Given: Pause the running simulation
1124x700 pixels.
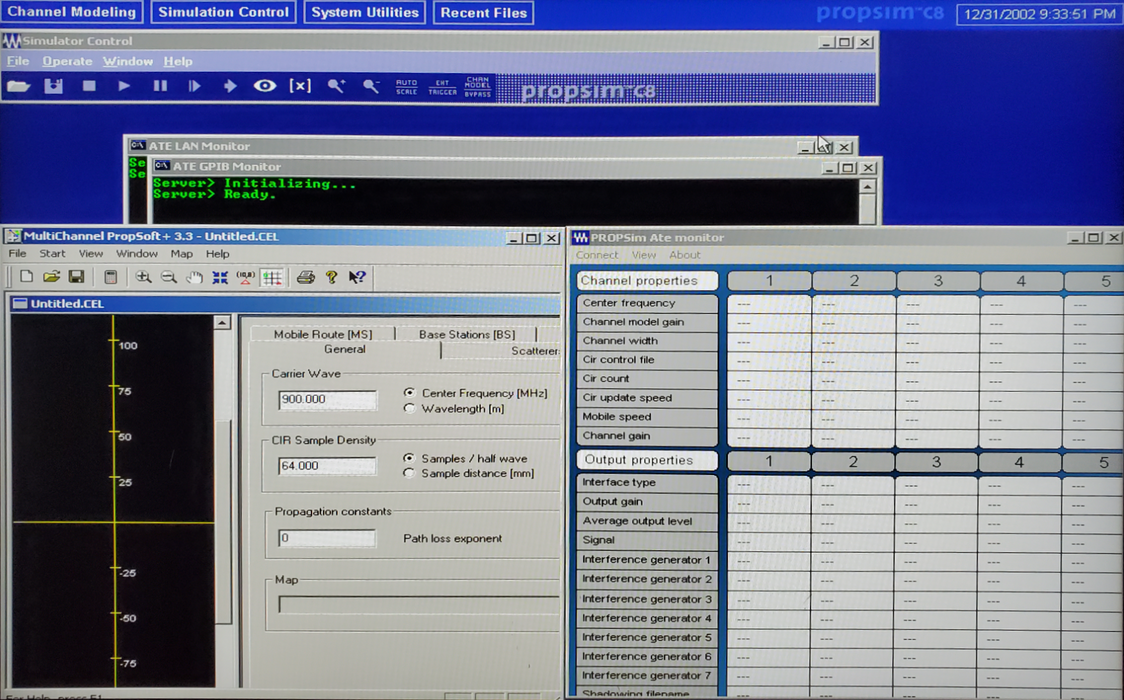Looking at the screenshot, I should [160, 86].
